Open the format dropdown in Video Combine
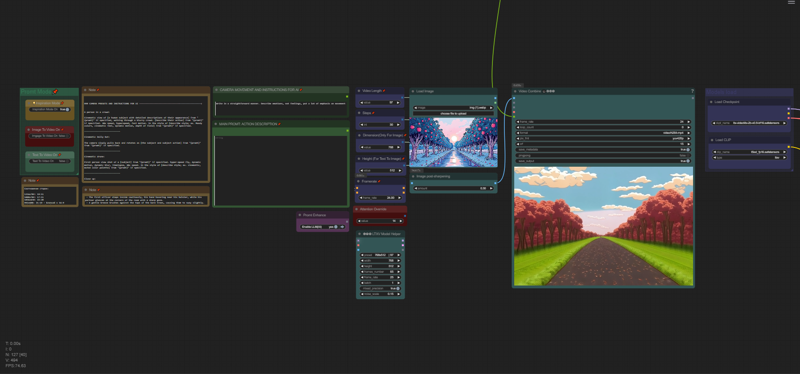This screenshot has width=800, height=374. pos(604,133)
